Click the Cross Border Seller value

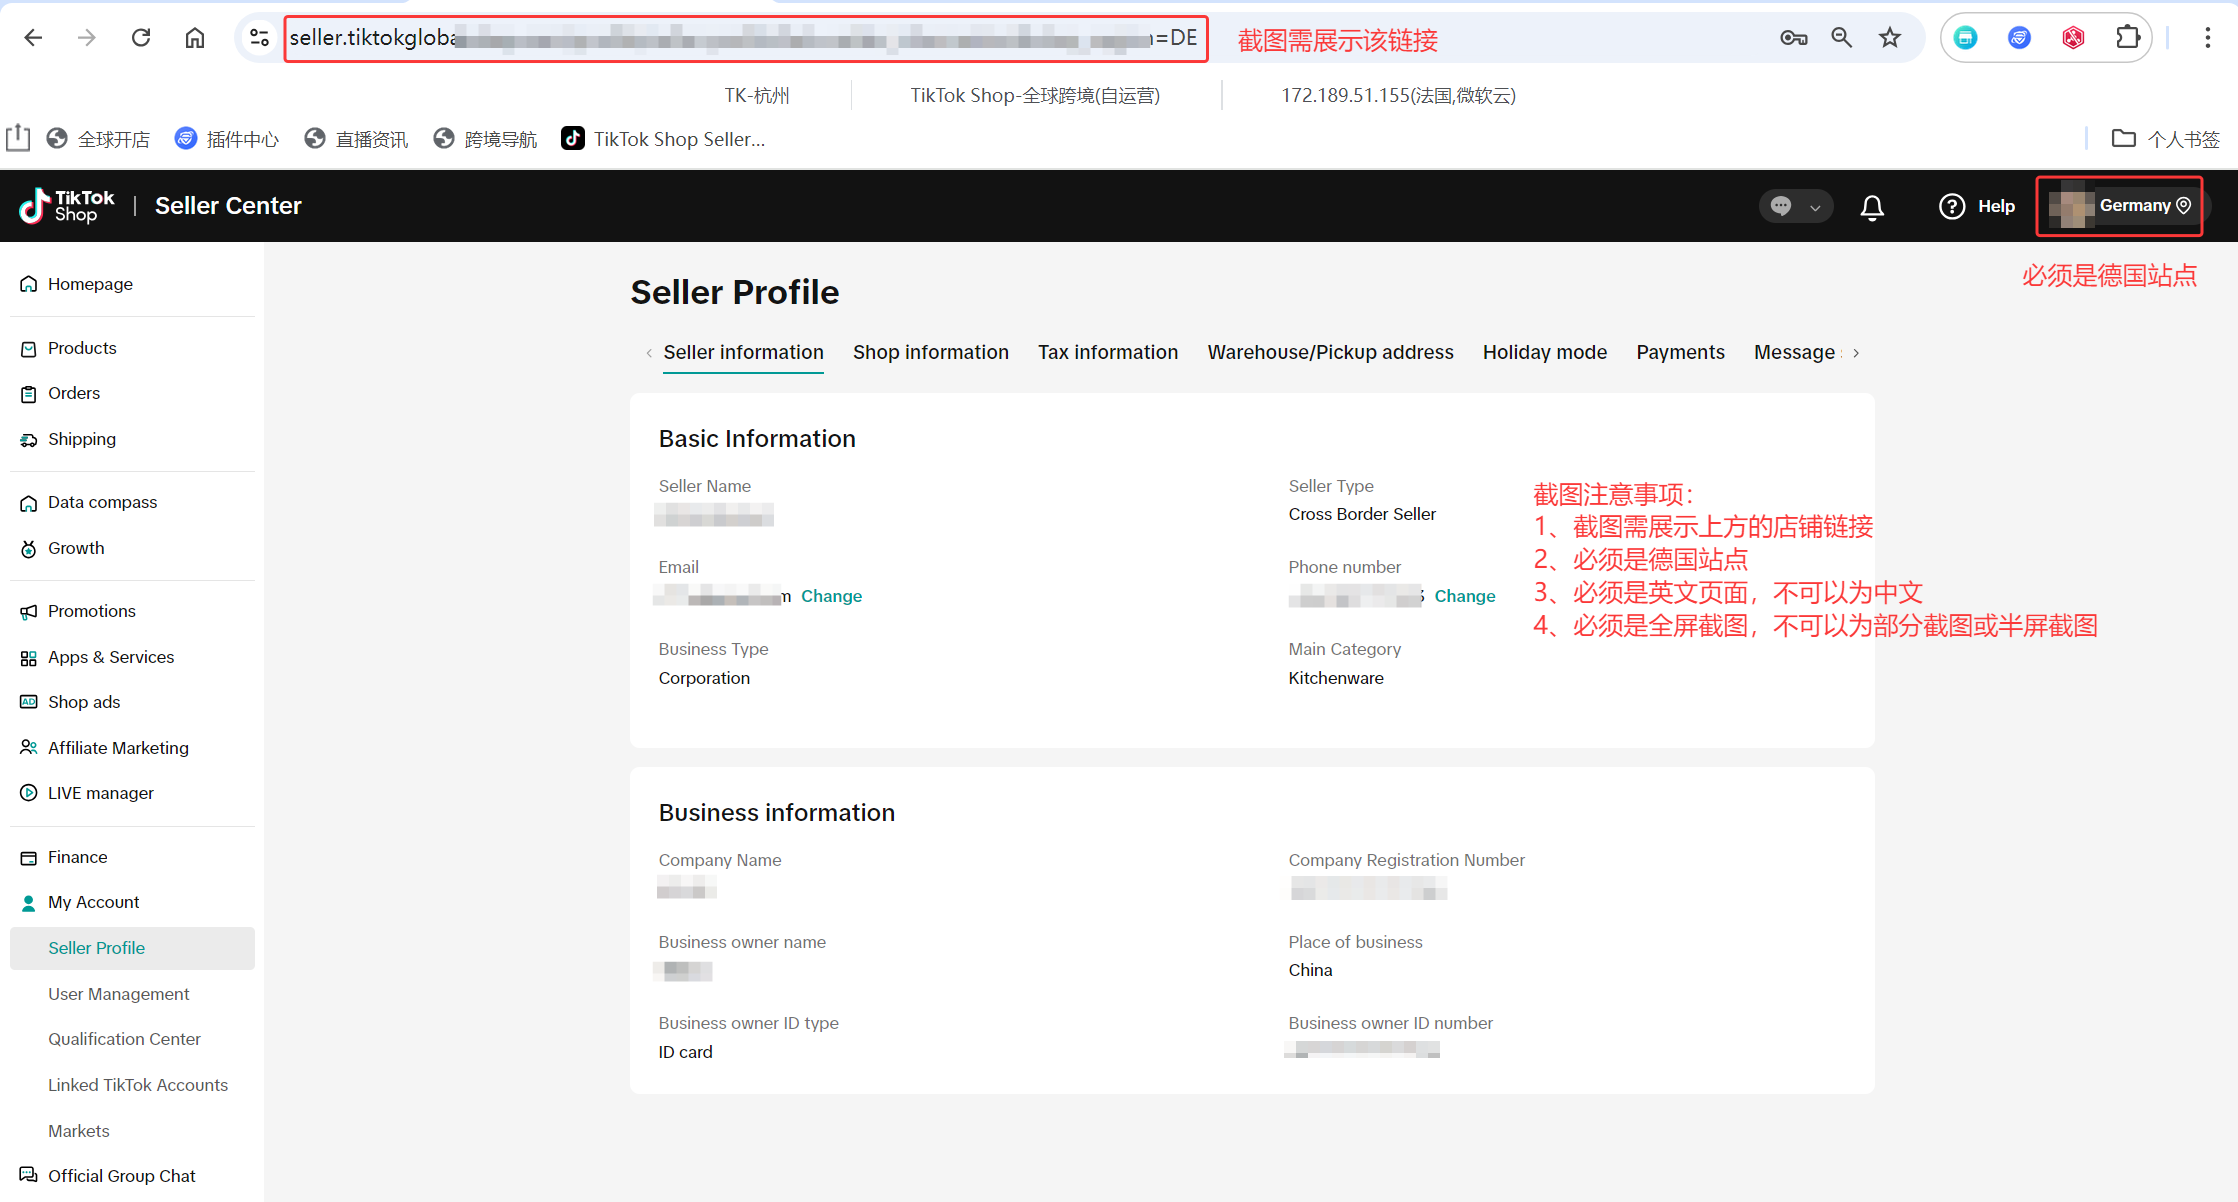pos(1362,514)
